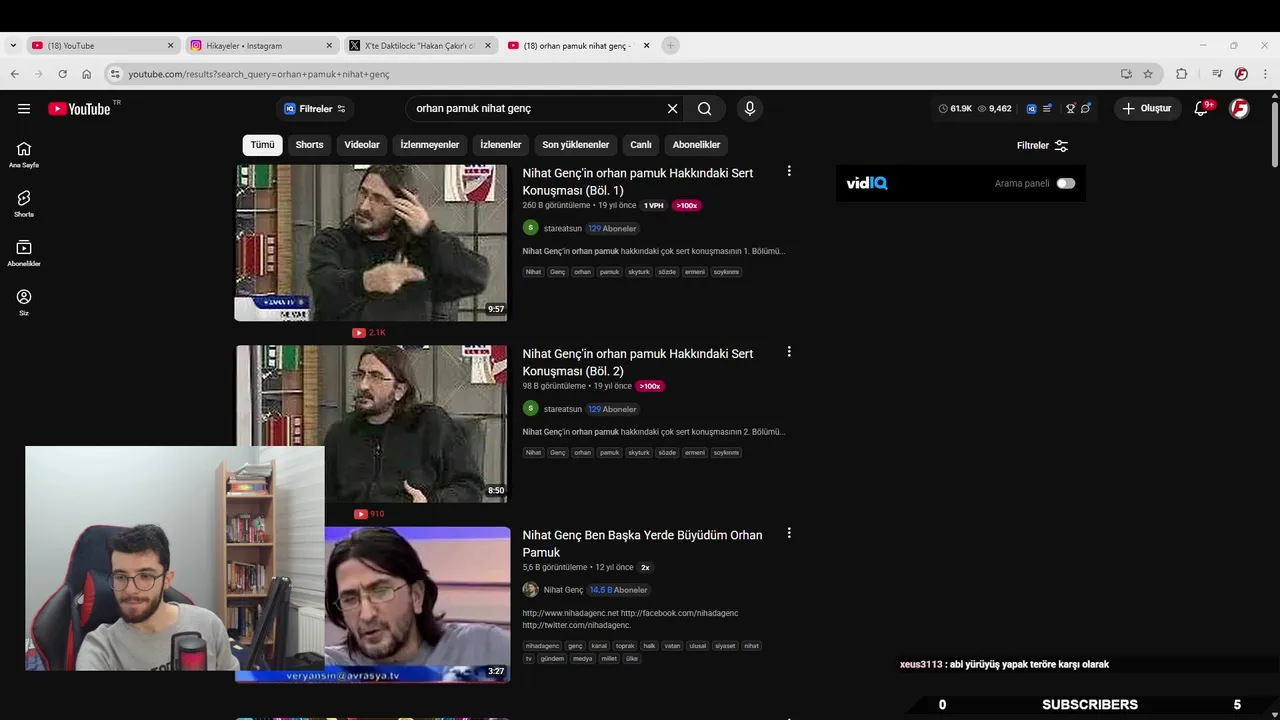The width and height of the screenshot is (1280, 720).
Task: Open media controls in browser toolbar
Action: click(1217, 74)
